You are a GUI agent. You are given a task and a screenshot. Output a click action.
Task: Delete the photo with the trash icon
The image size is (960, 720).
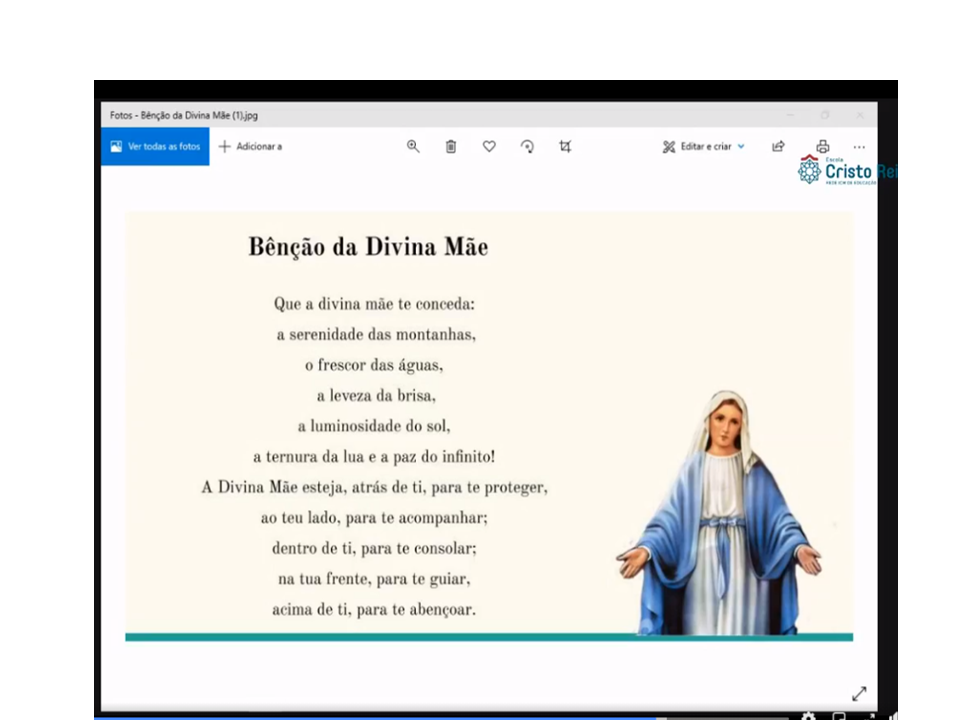click(x=451, y=146)
